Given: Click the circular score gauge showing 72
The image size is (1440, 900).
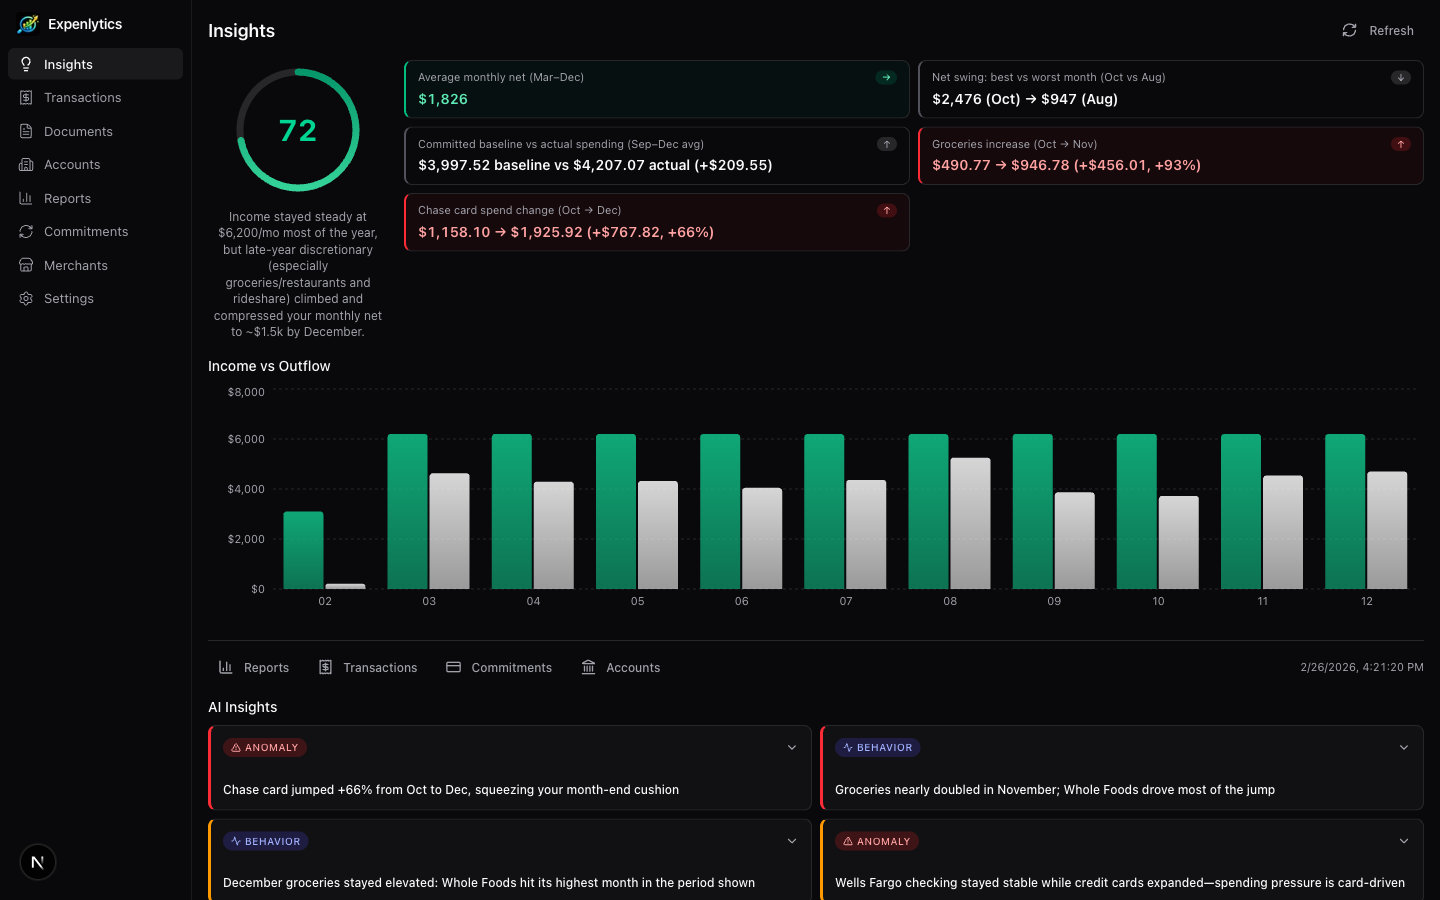Looking at the screenshot, I should click(298, 129).
